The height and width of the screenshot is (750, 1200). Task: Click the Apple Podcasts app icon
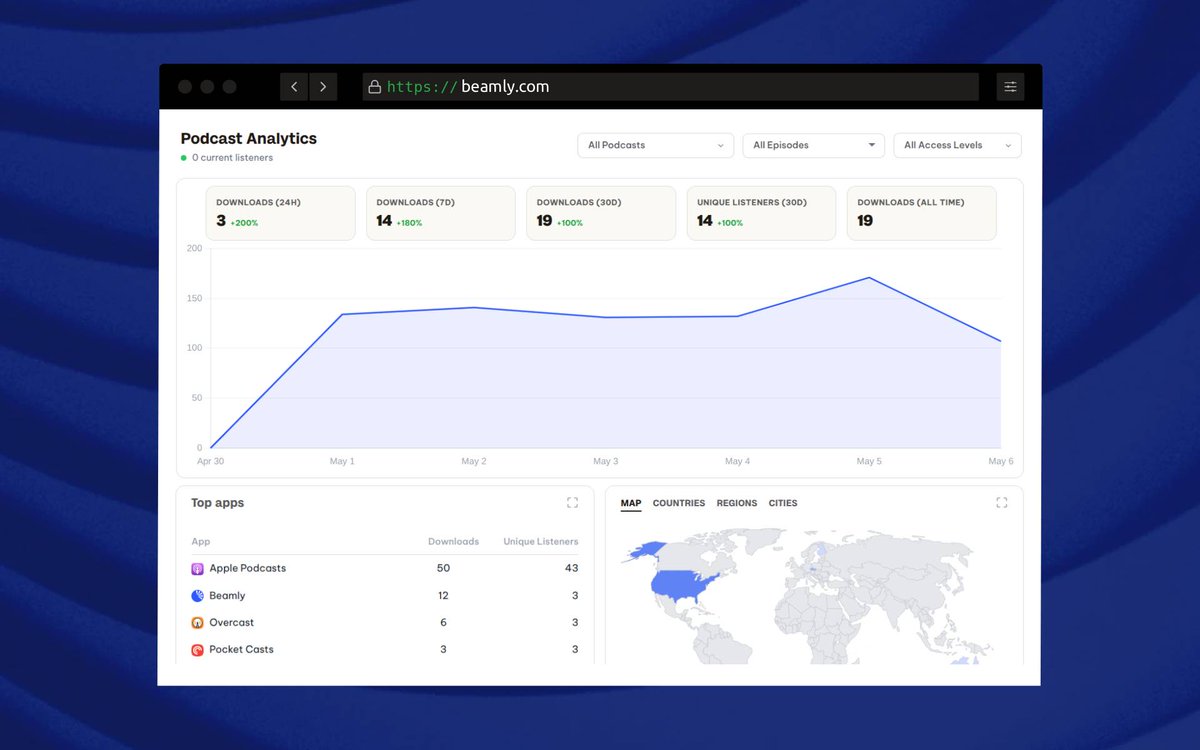tap(198, 569)
